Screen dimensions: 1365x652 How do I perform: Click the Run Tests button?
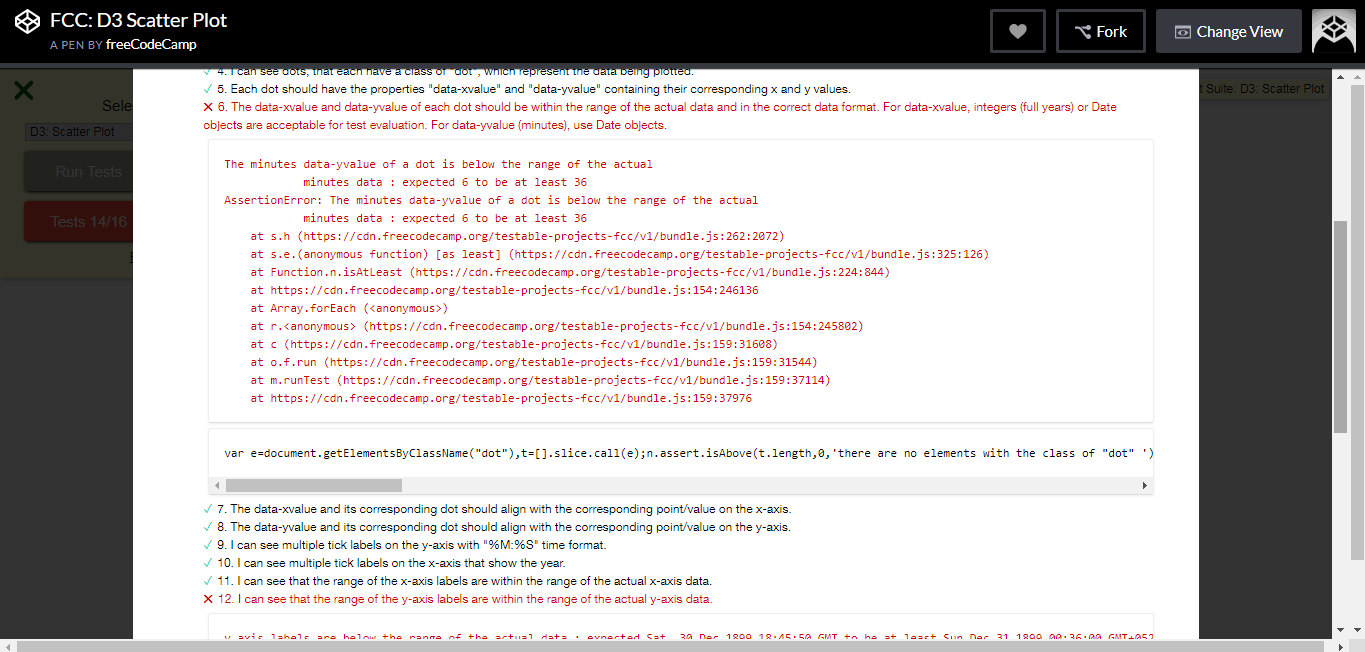(x=78, y=172)
